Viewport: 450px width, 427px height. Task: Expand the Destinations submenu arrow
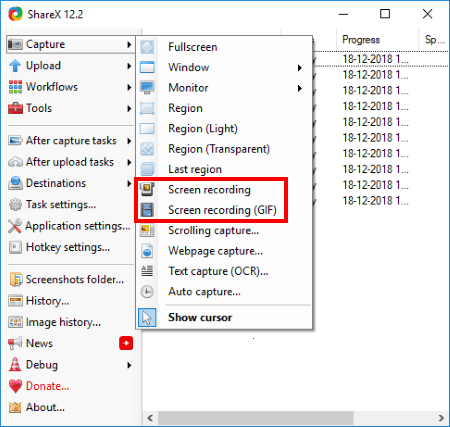[x=129, y=183]
